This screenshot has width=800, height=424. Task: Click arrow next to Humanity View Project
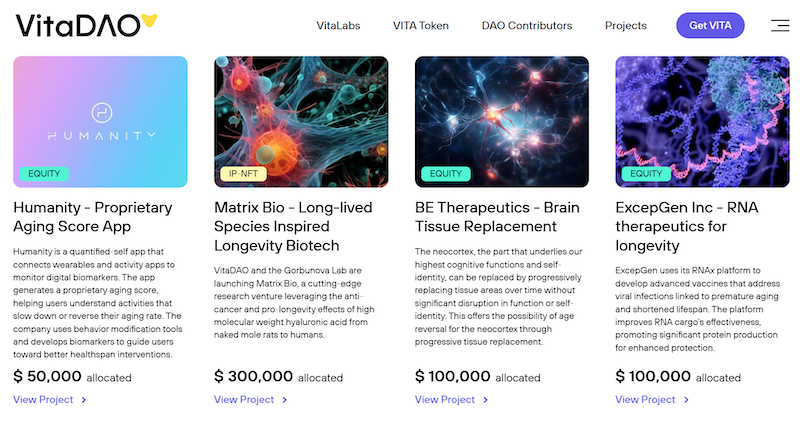83,400
